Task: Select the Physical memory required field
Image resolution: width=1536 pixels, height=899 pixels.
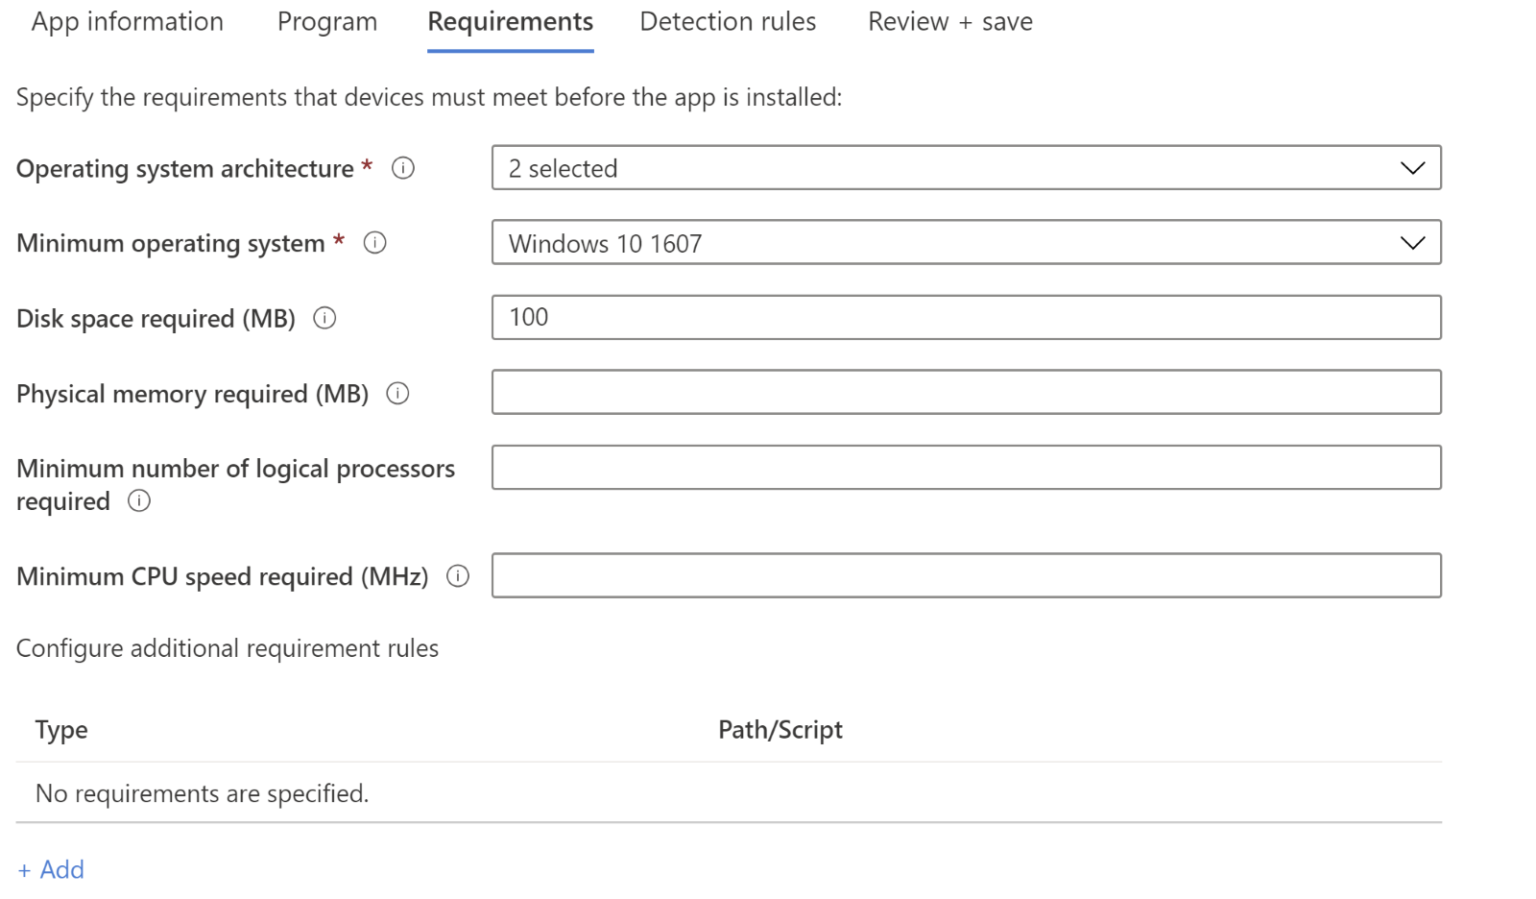Action: point(966,392)
